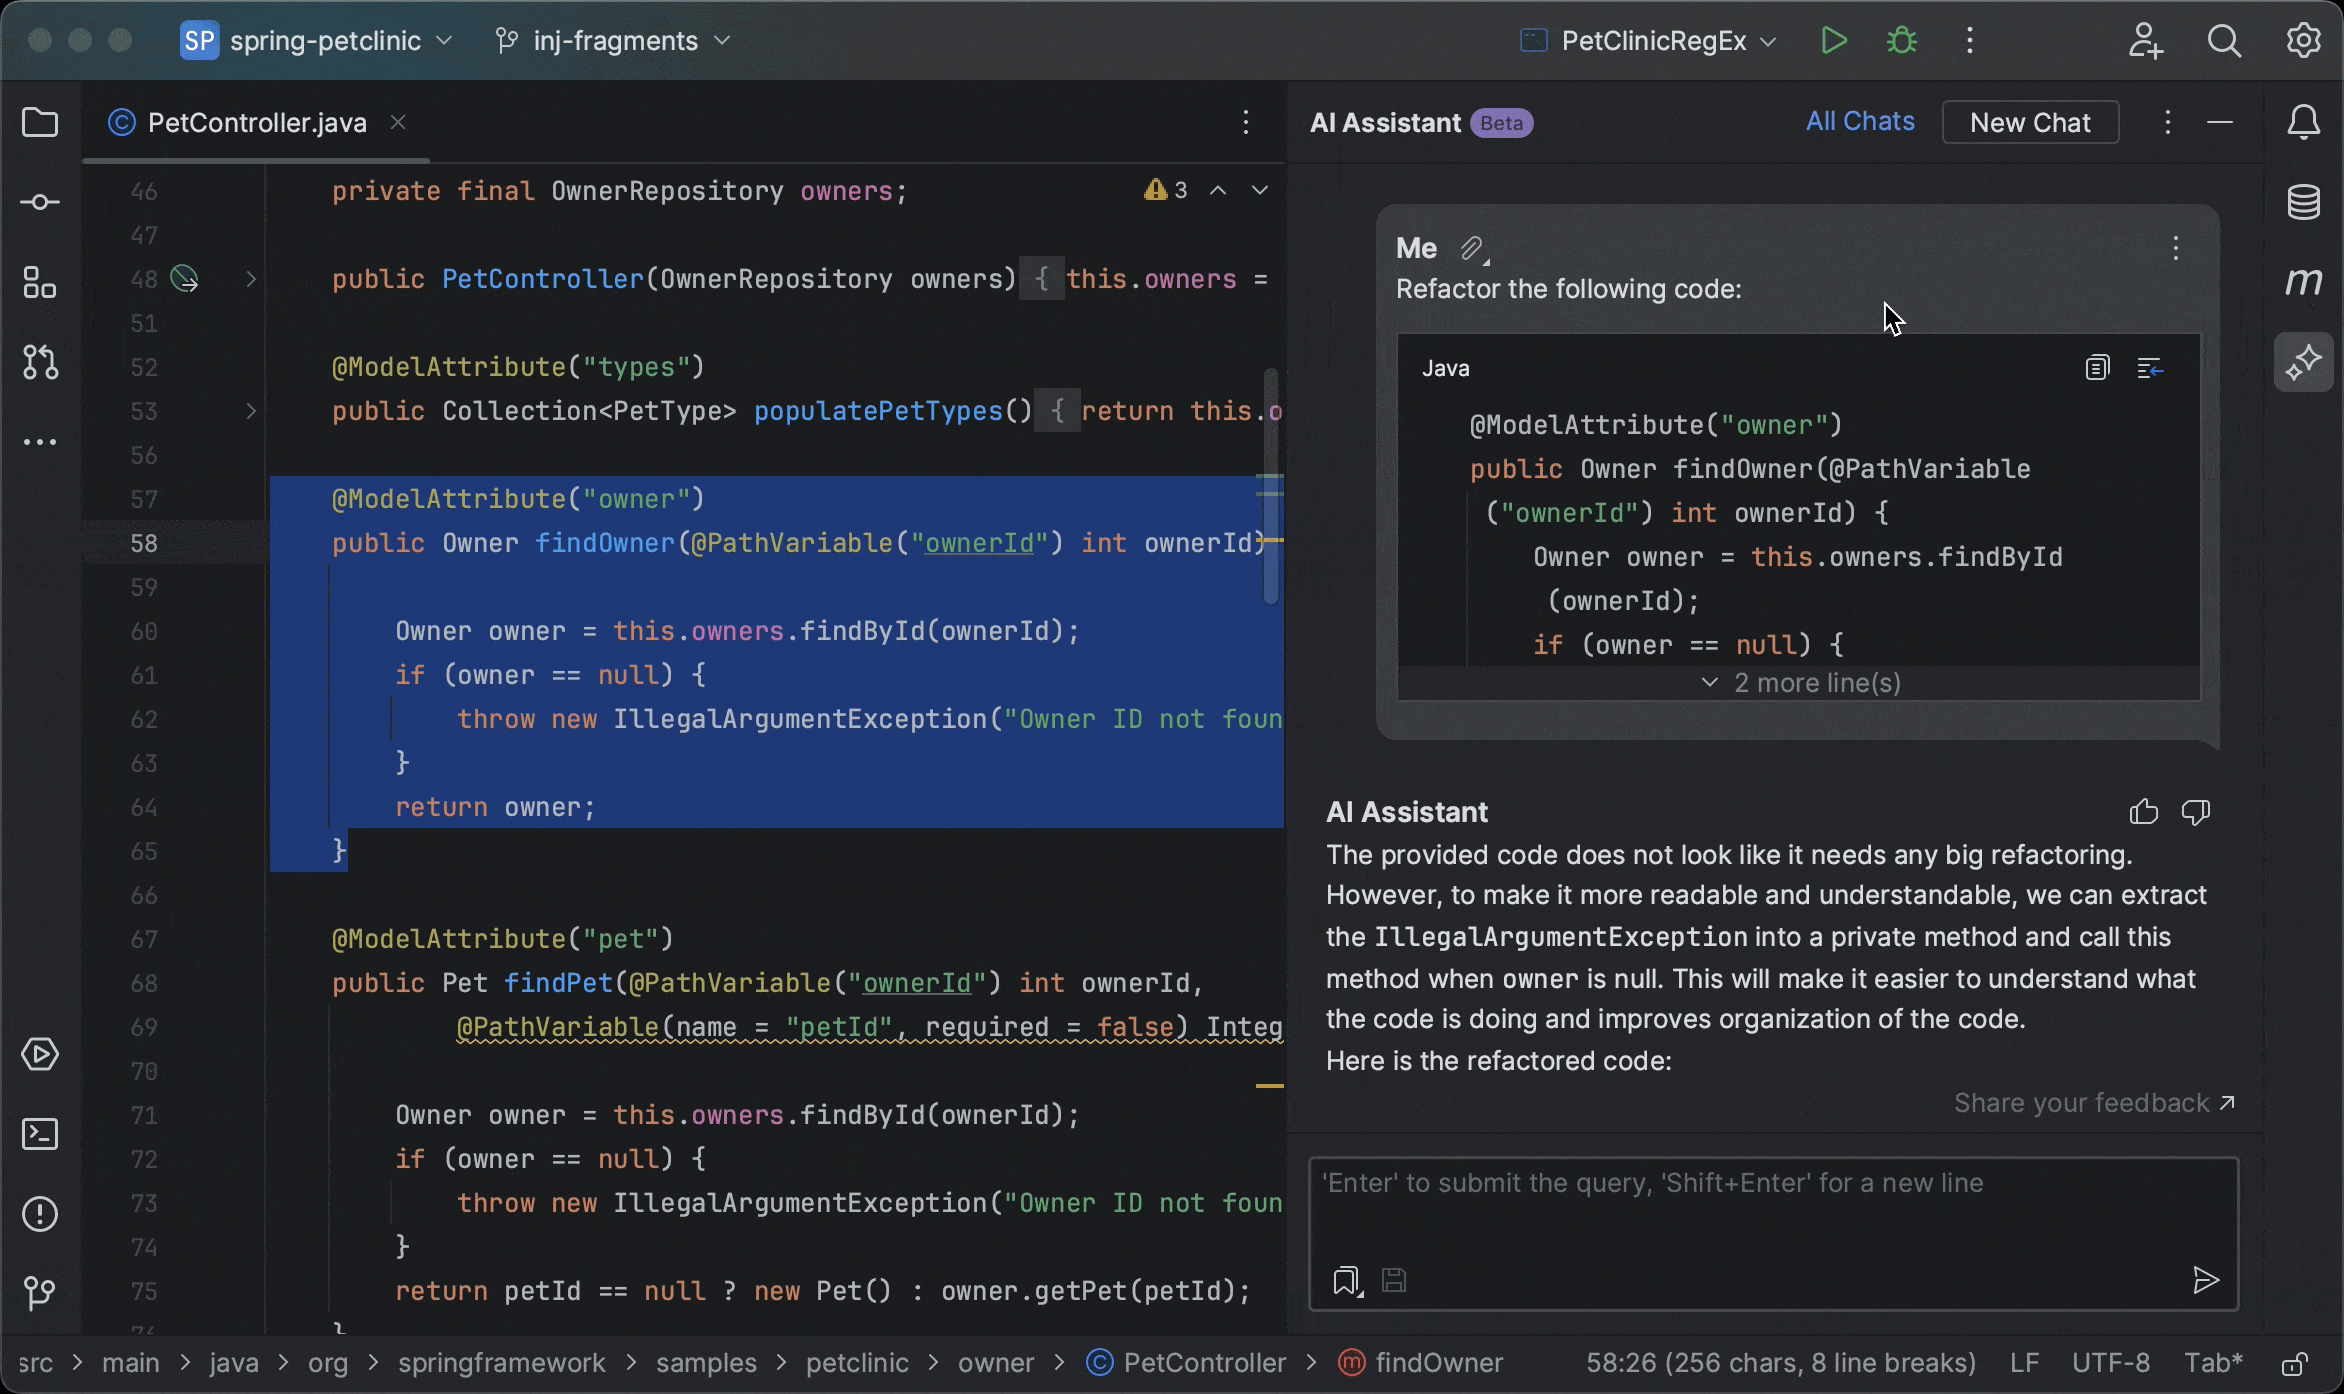The width and height of the screenshot is (2344, 1394).
Task: Click the thumbs down feedback icon
Action: click(2196, 812)
